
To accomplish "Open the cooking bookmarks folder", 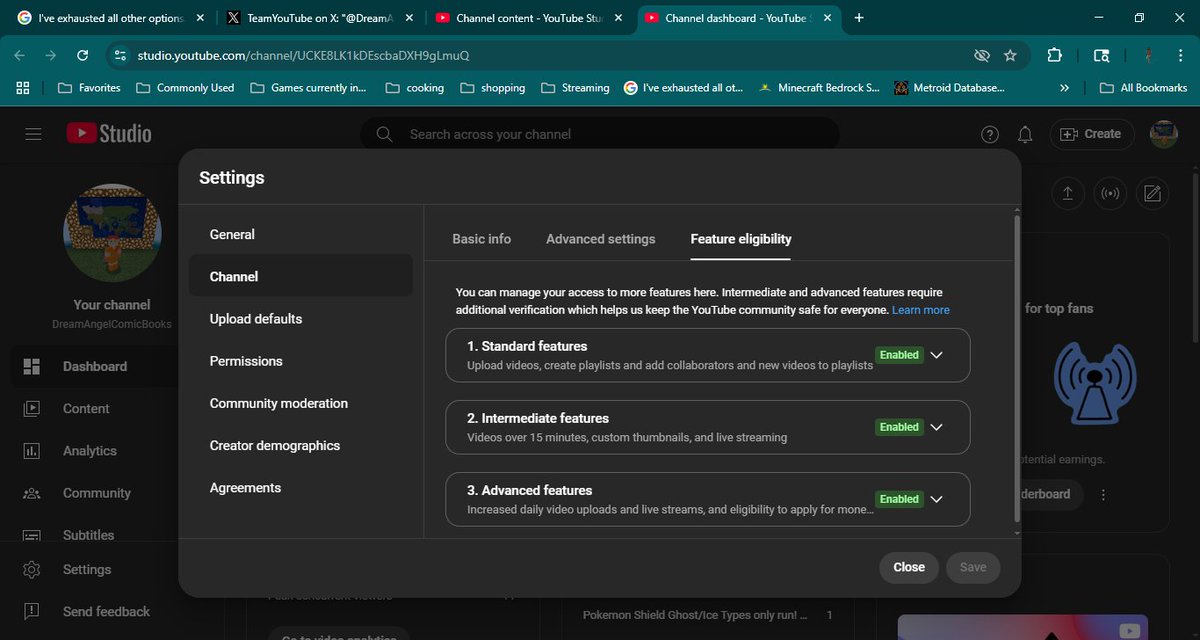I will point(414,88).
